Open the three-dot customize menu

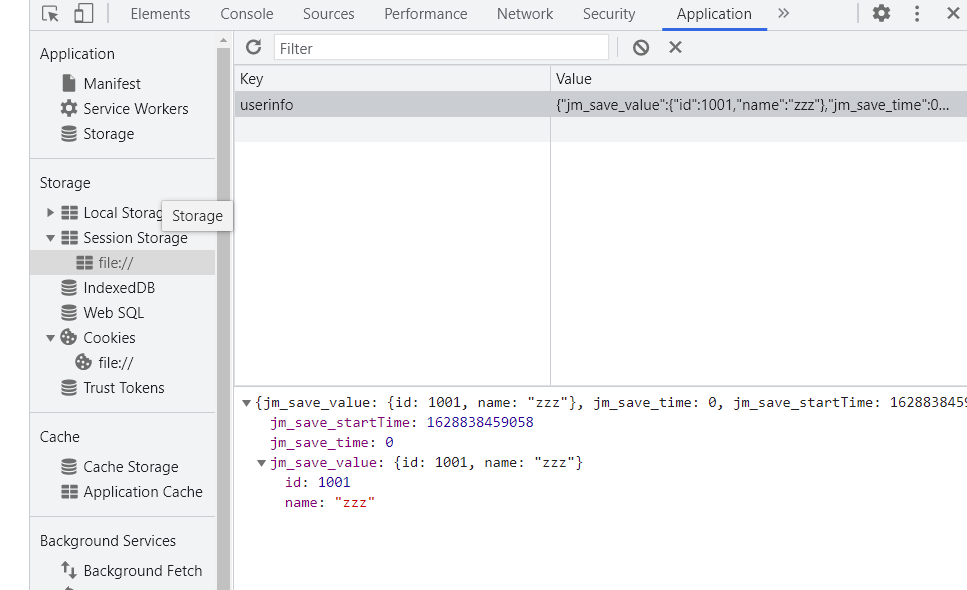917,13
